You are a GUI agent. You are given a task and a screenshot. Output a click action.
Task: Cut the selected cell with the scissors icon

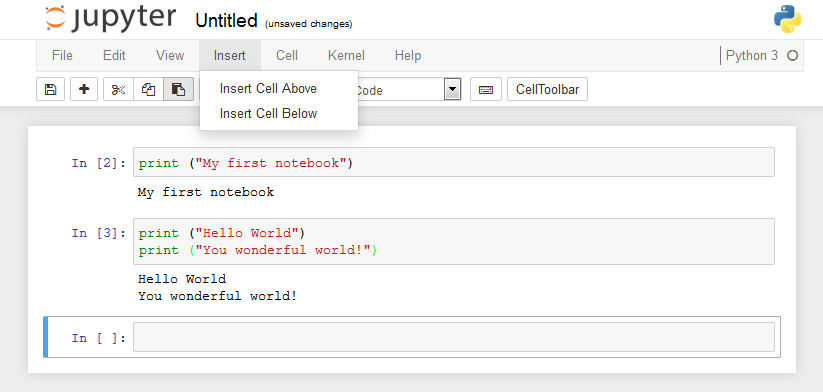click(x=119, y=90)
